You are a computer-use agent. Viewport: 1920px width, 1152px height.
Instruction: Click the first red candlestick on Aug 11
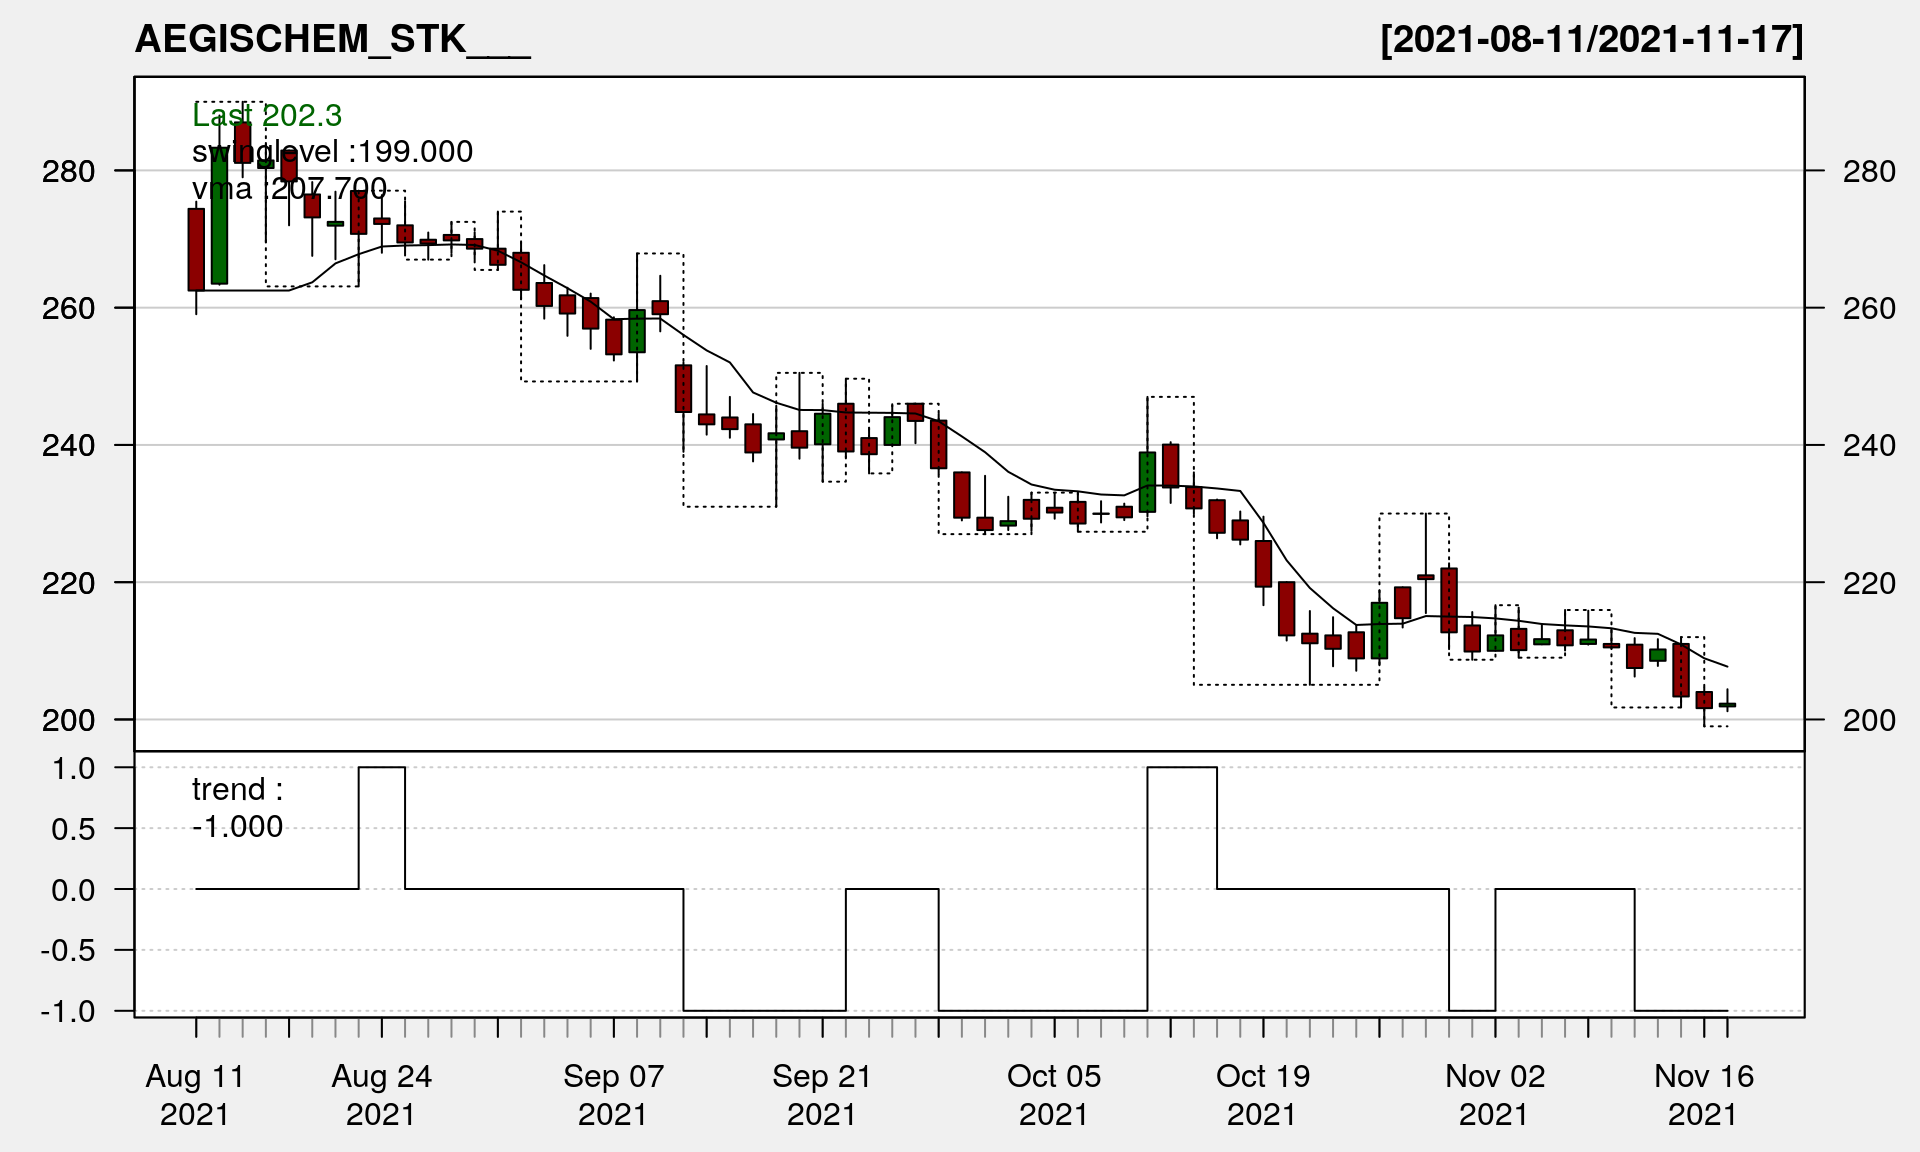coord(196,250)
